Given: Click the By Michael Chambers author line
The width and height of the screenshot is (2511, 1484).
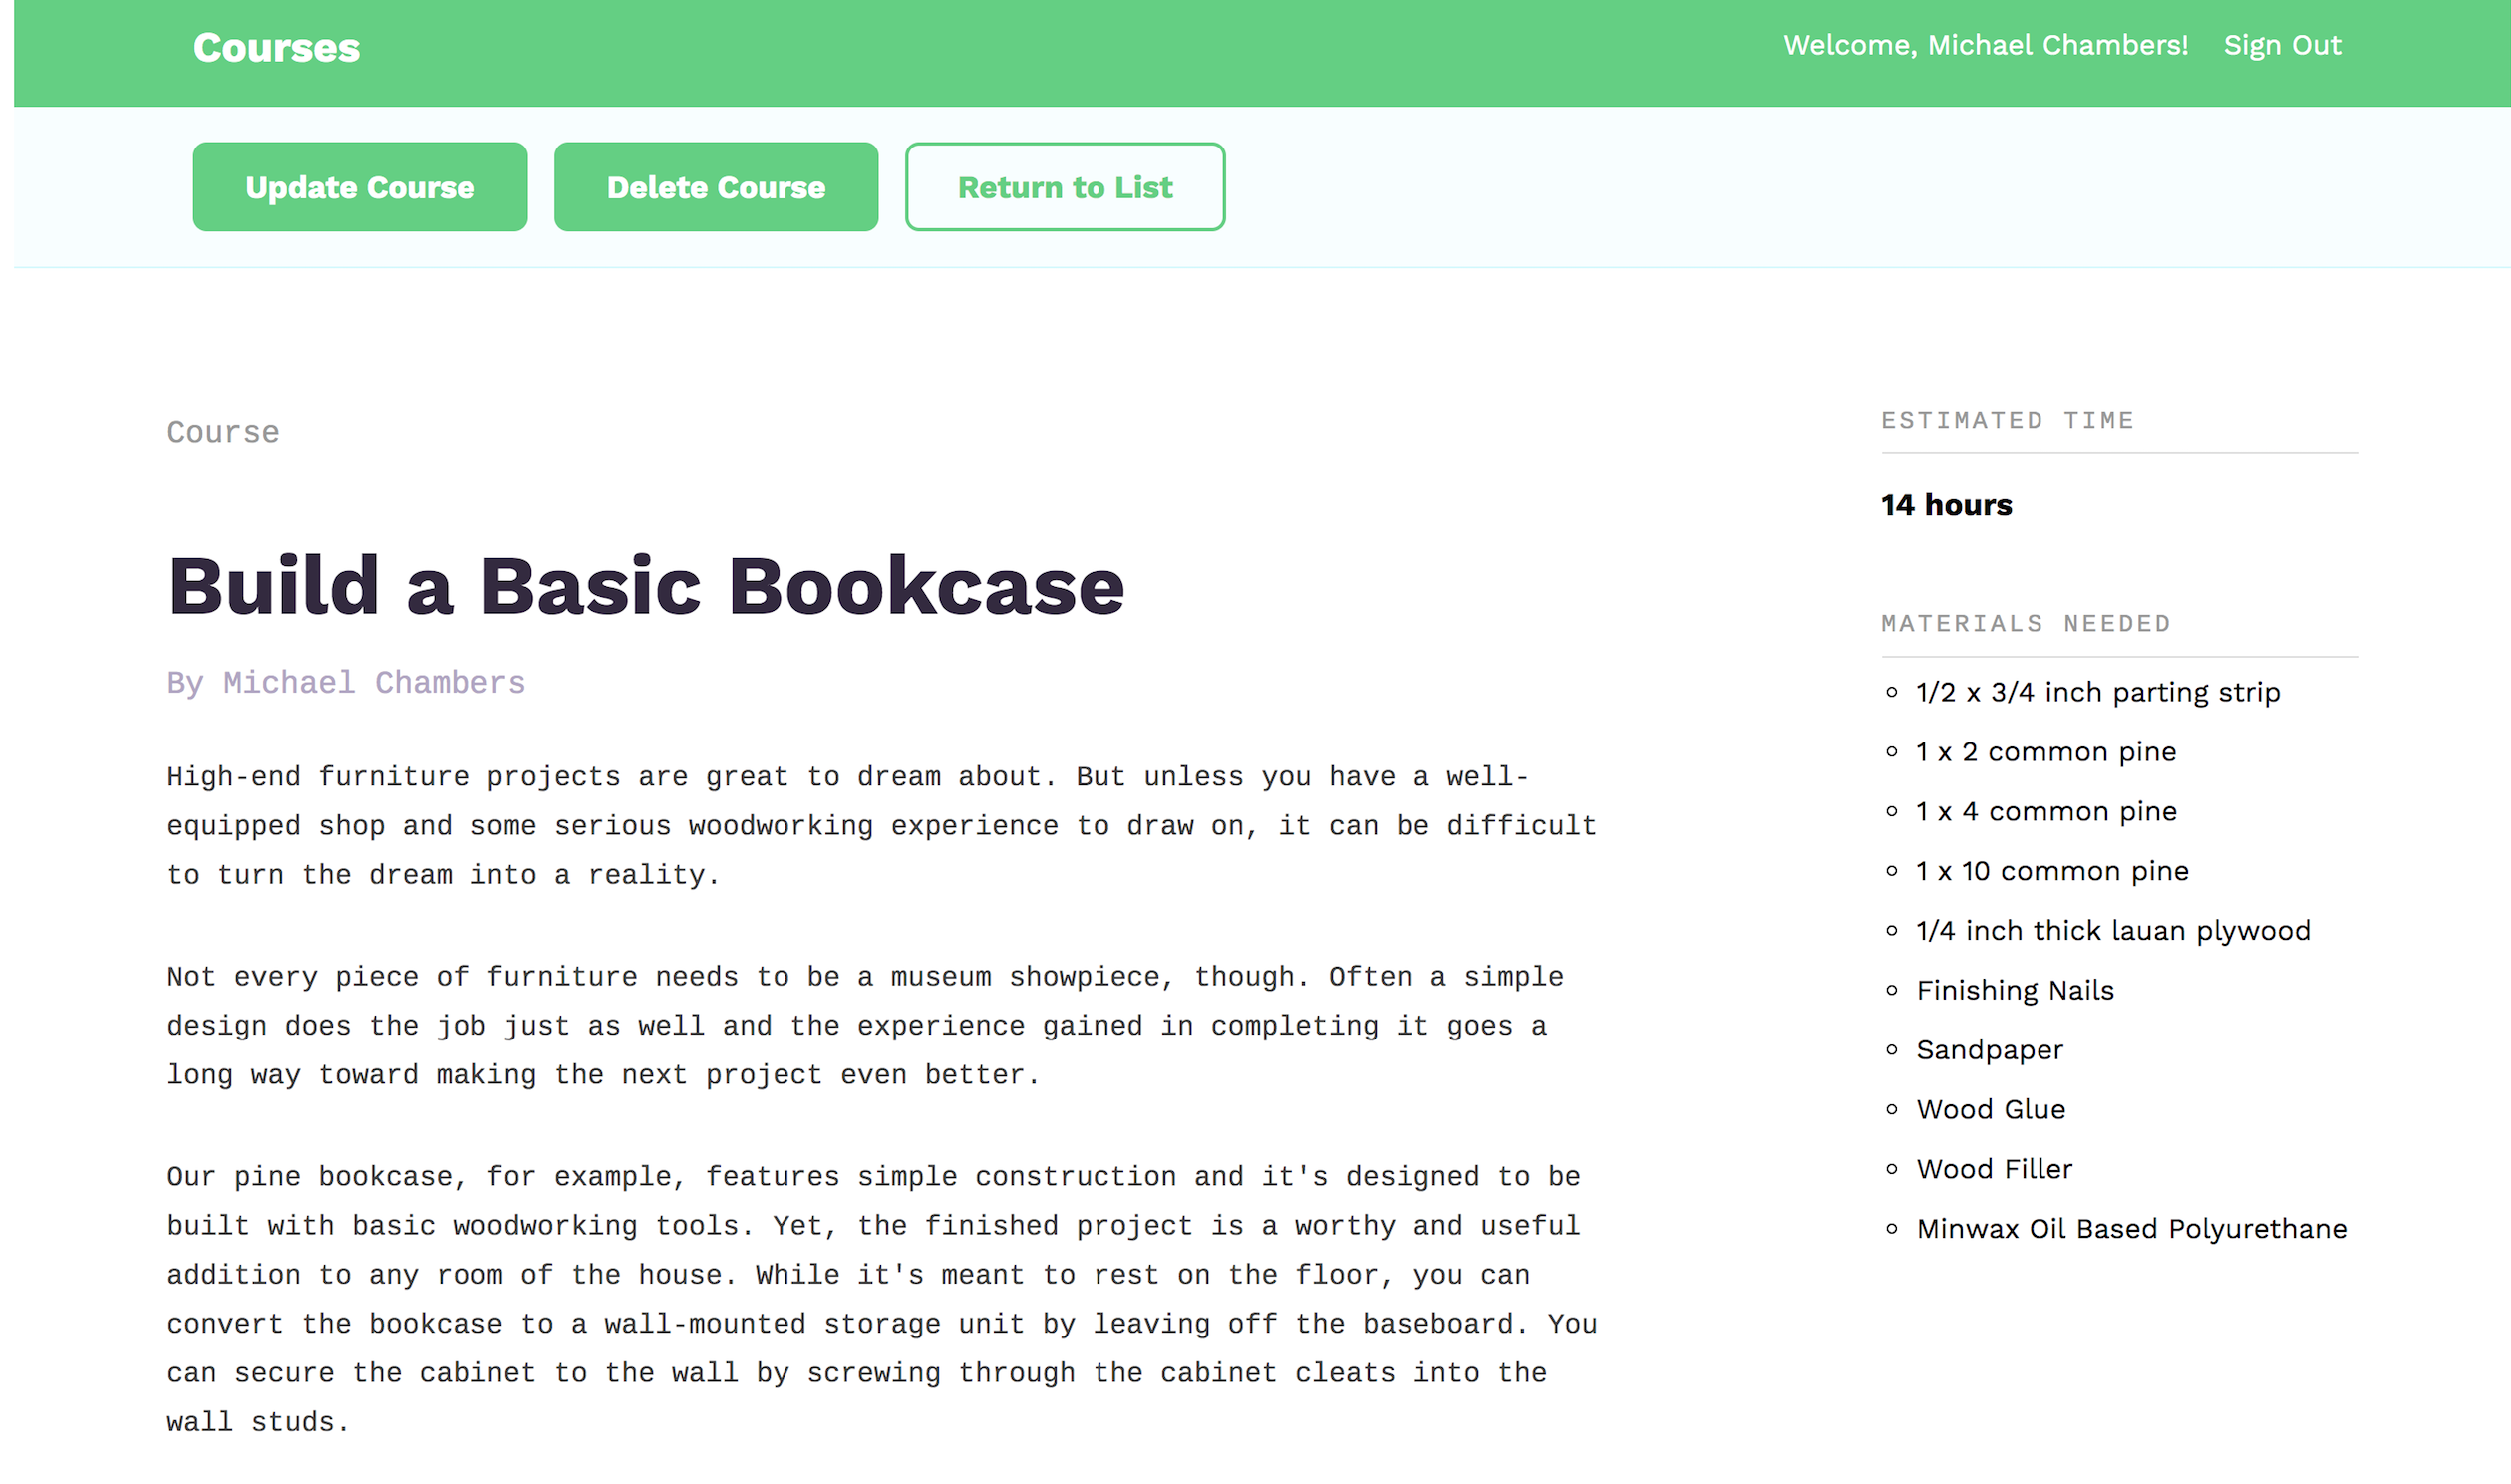Looking at the screenshot, I should [346, 683].
